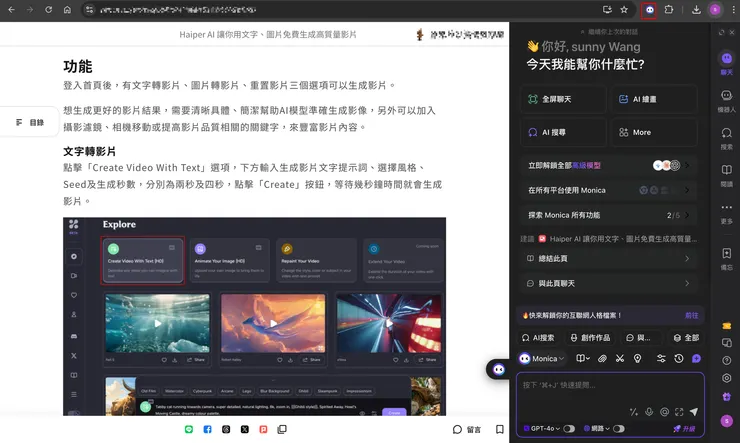Click the microphone voice input icon

649,412
